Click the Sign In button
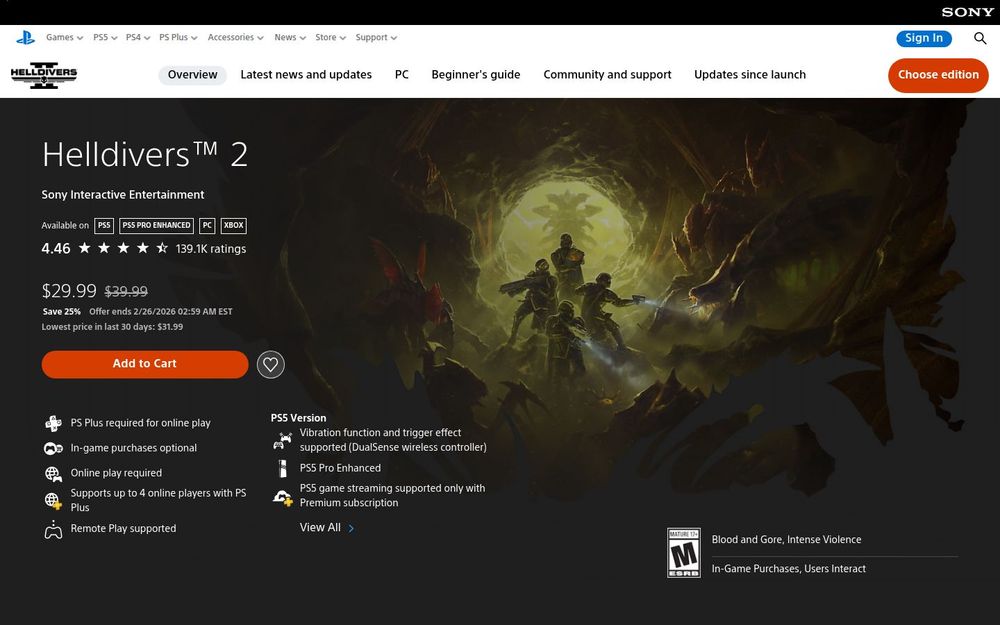The width and height of the screenshot is (1000, 625). coord(923,38)
